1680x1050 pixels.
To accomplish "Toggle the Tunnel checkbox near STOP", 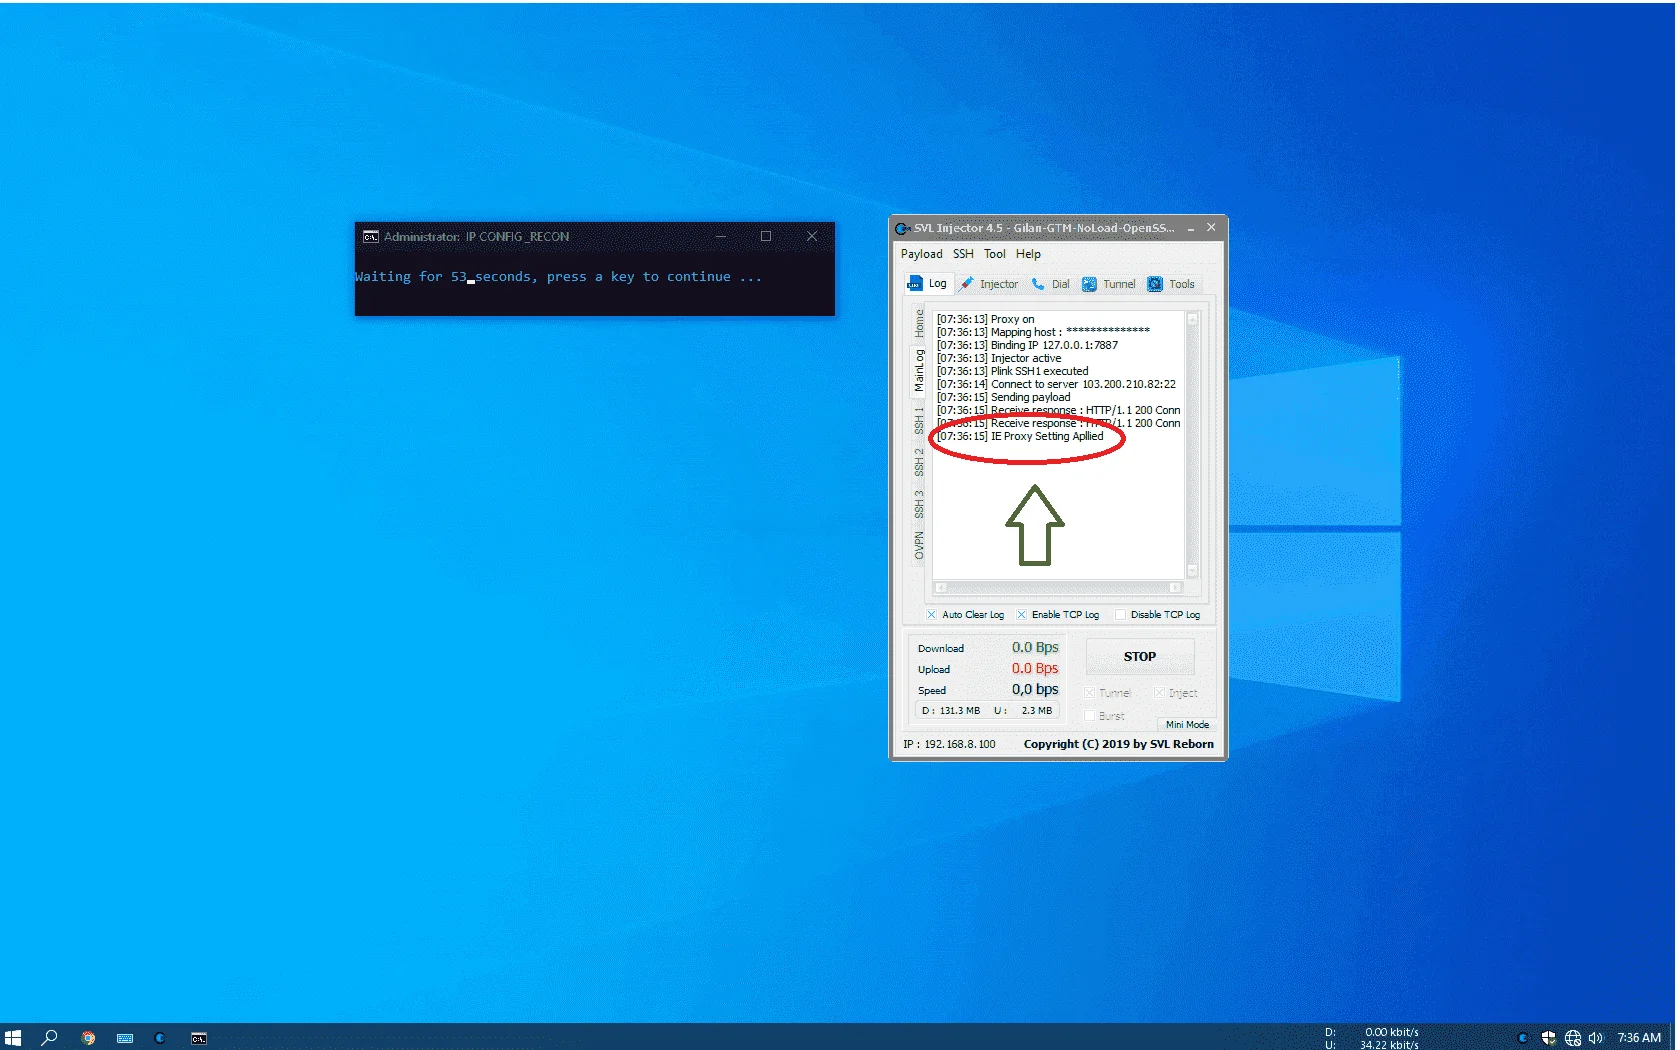I will pyautogui.click(x=1089, y=693).
